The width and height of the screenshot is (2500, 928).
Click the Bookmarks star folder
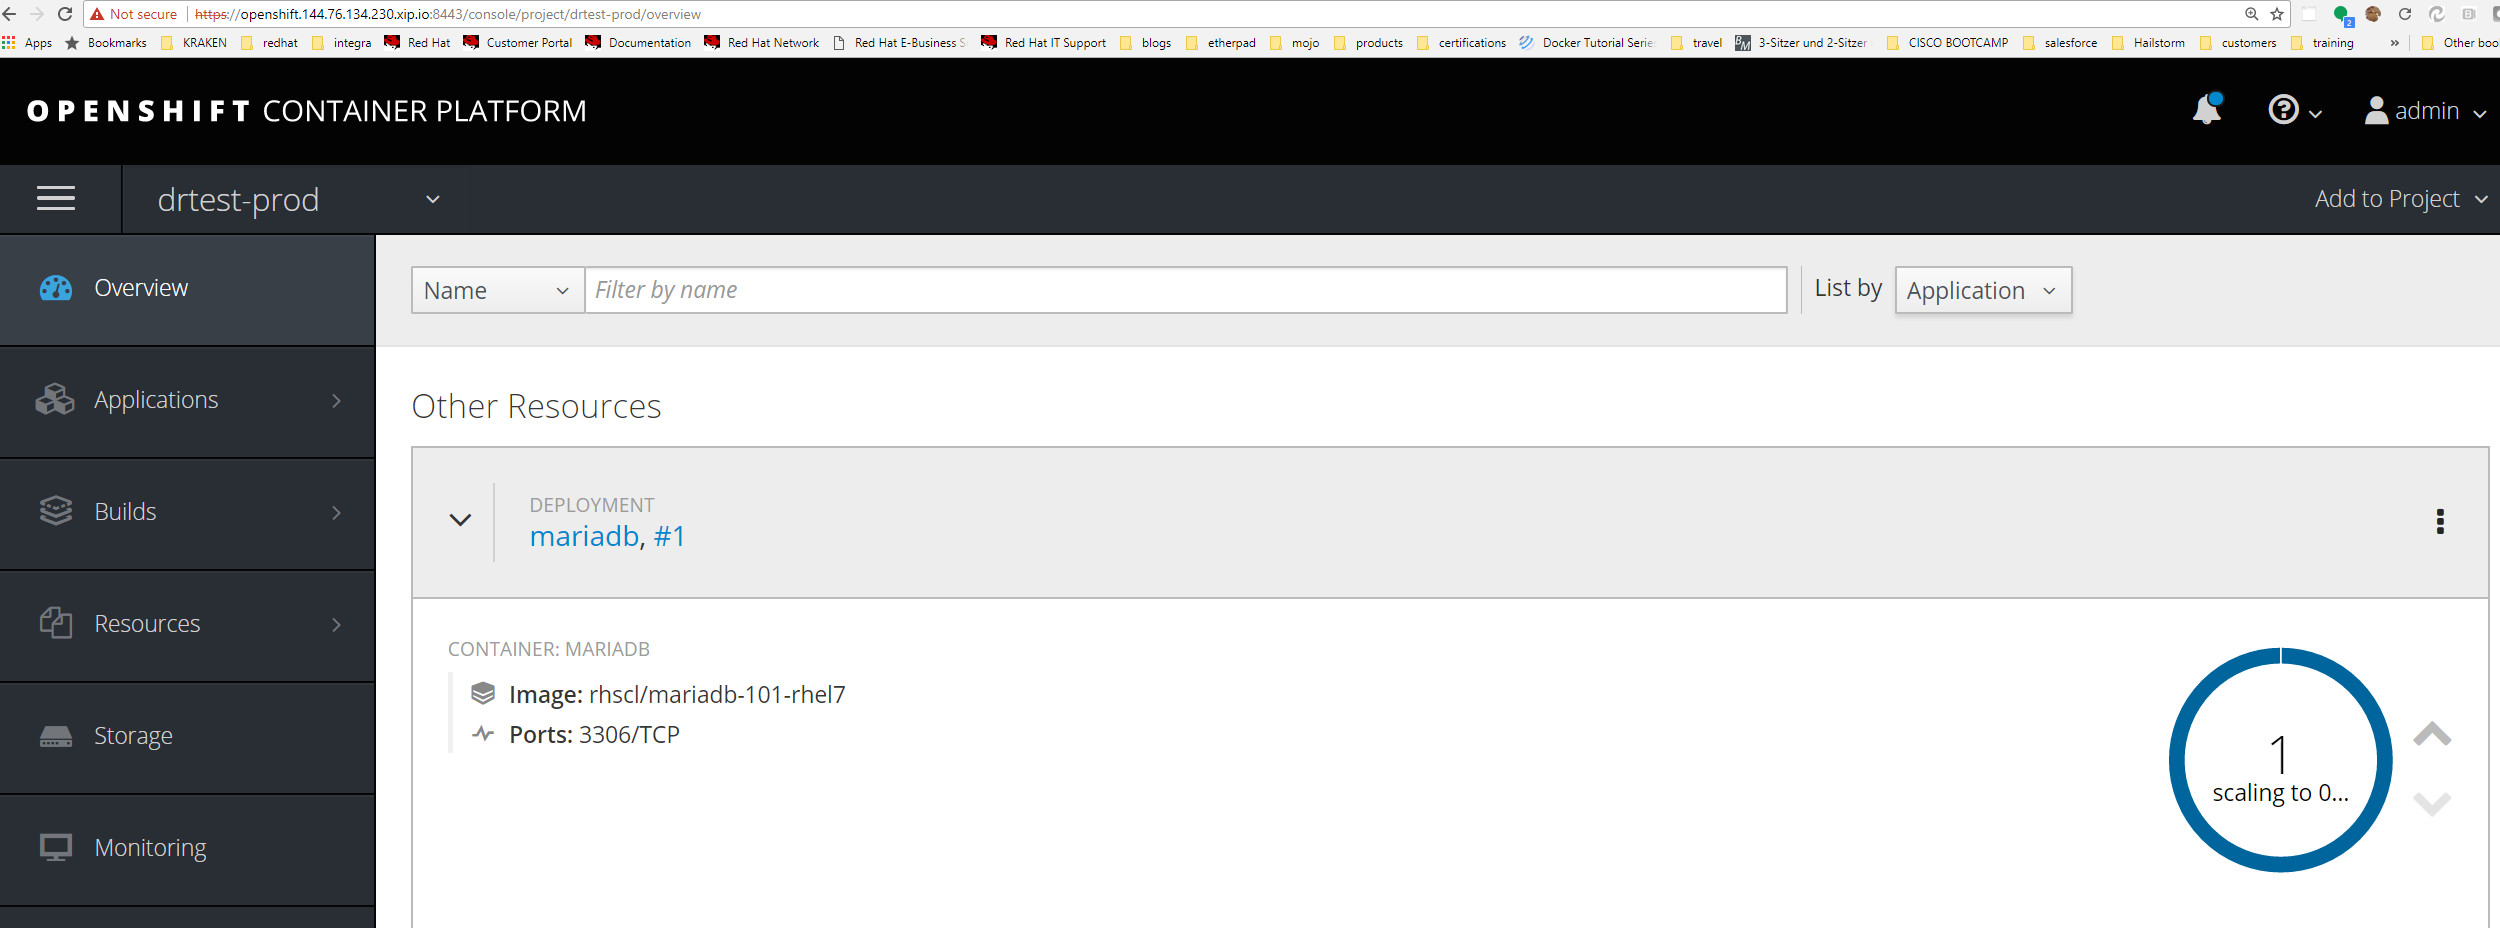click(106, 43)
